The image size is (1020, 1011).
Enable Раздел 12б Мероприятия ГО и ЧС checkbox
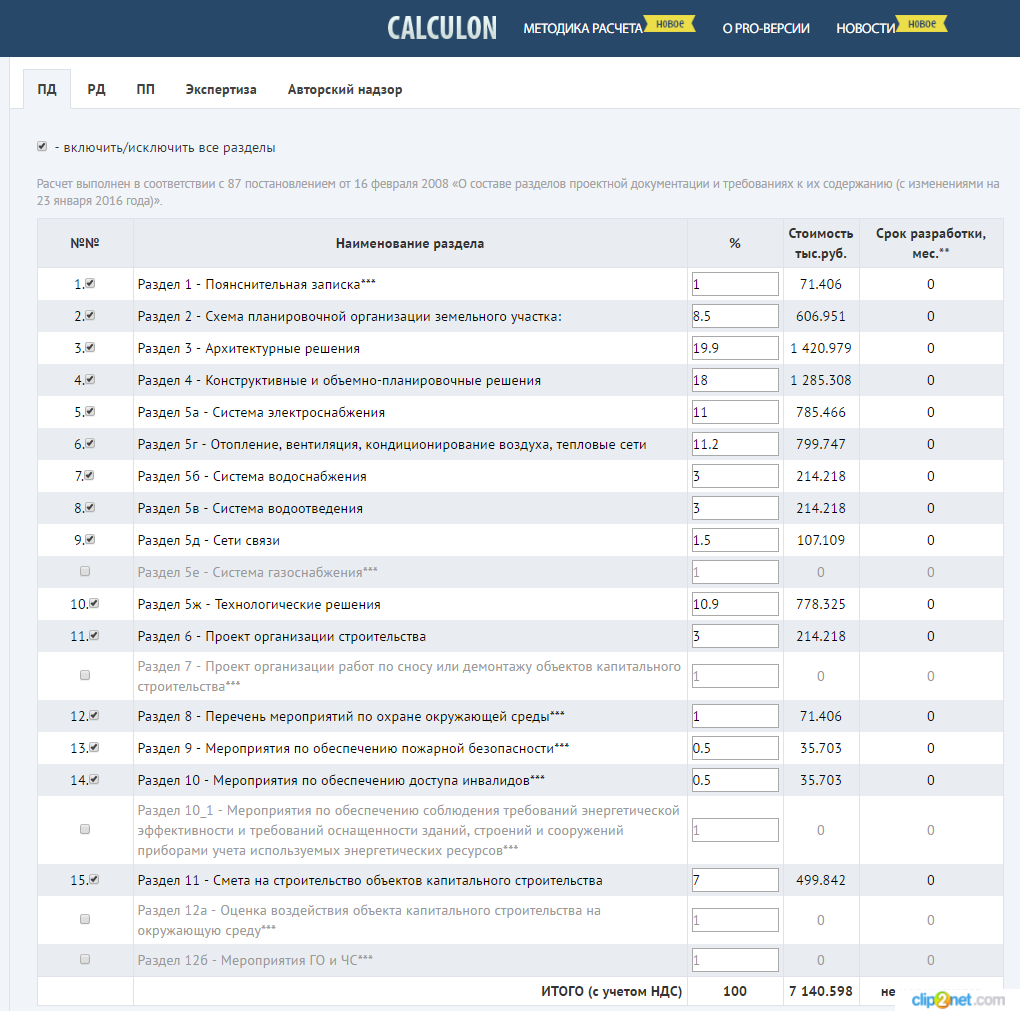tap(85, 959)
